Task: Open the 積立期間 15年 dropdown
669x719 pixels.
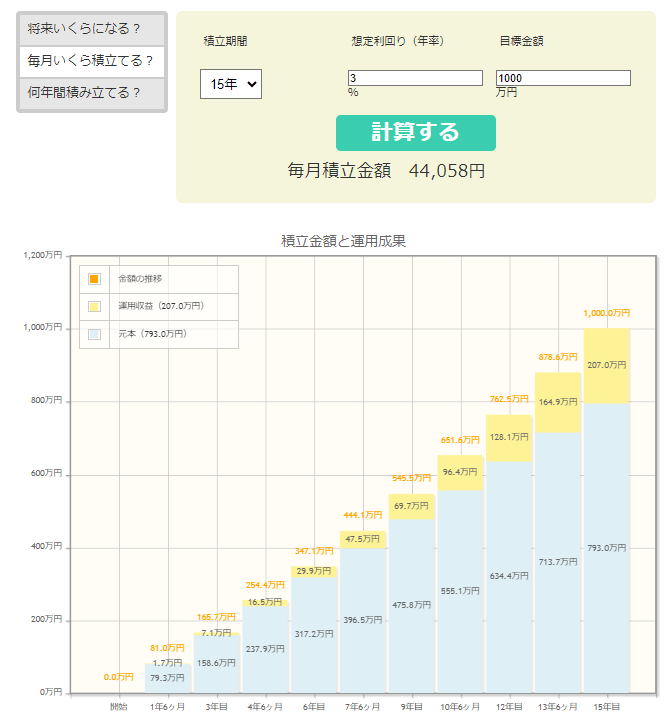Action: click(230, 85)
